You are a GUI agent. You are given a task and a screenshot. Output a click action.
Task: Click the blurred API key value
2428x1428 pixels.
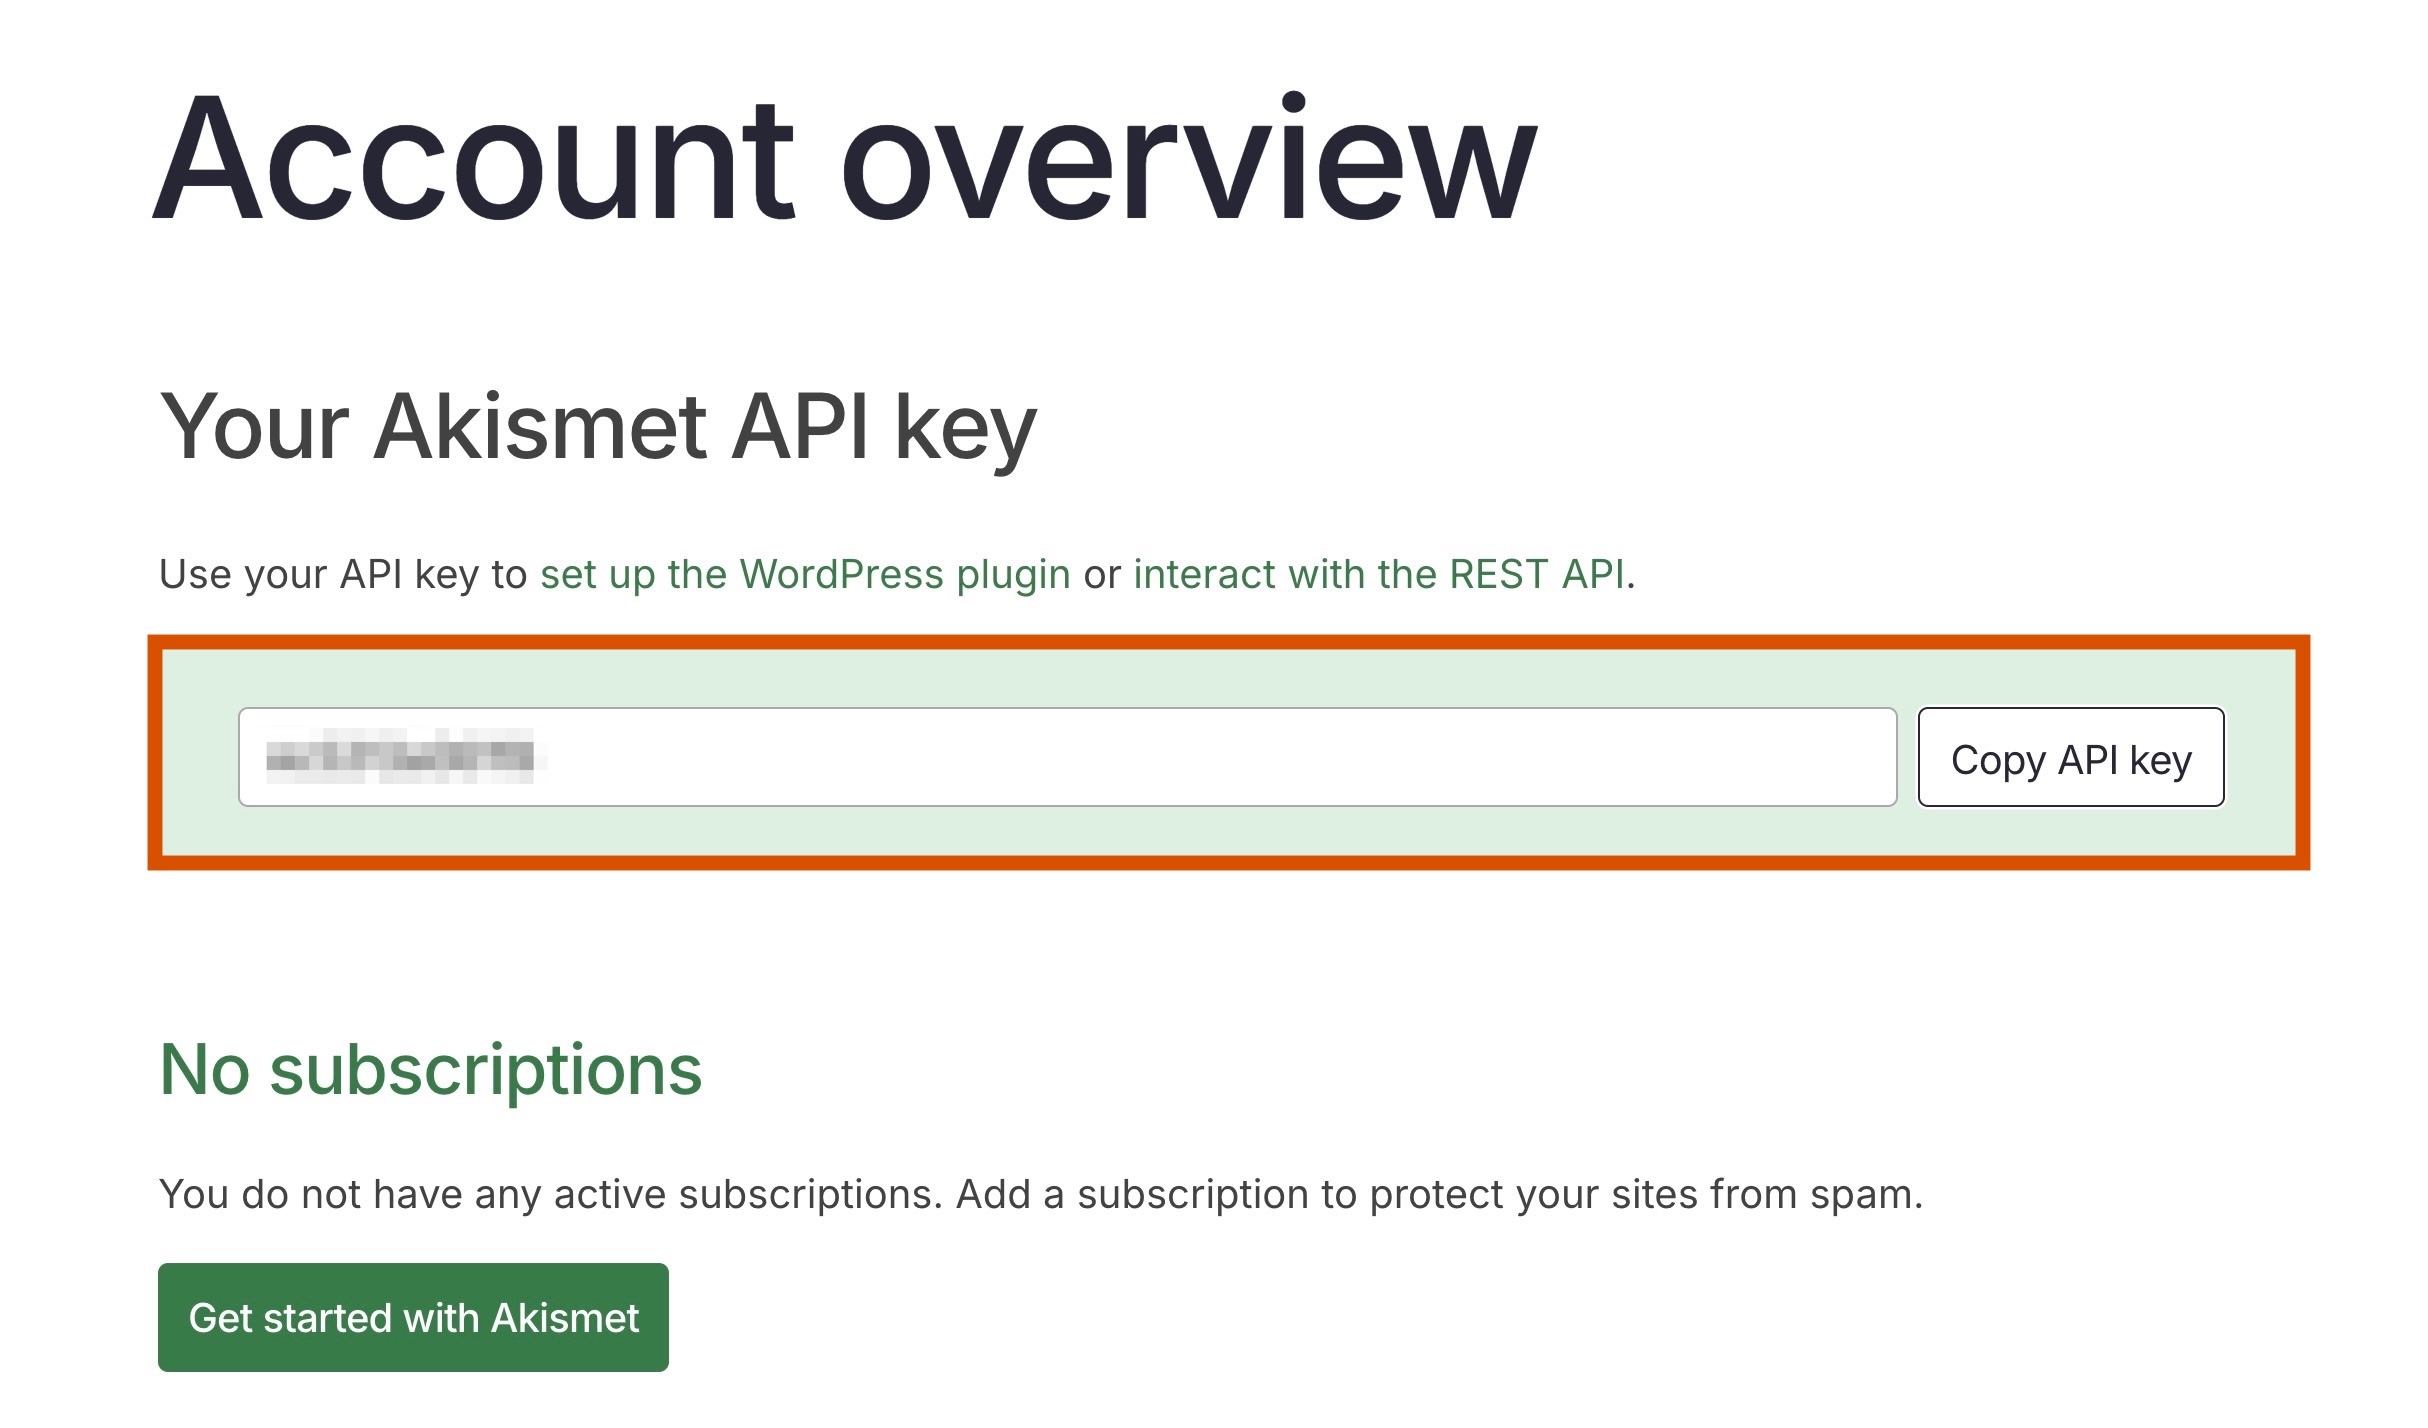click(x=399, y=756)
